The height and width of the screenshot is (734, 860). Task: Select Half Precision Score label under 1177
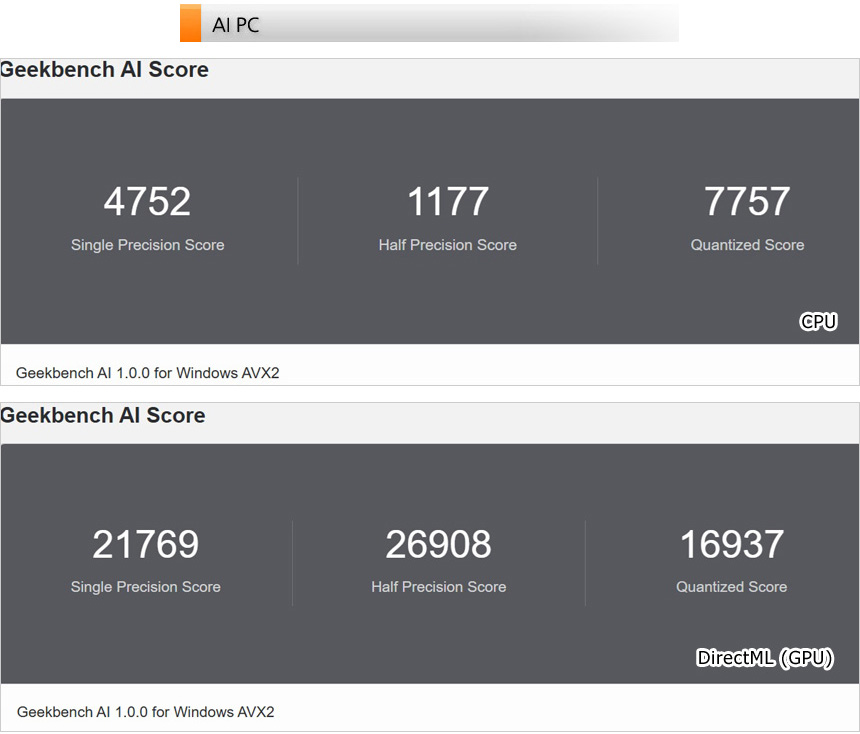tap(447, 245)
